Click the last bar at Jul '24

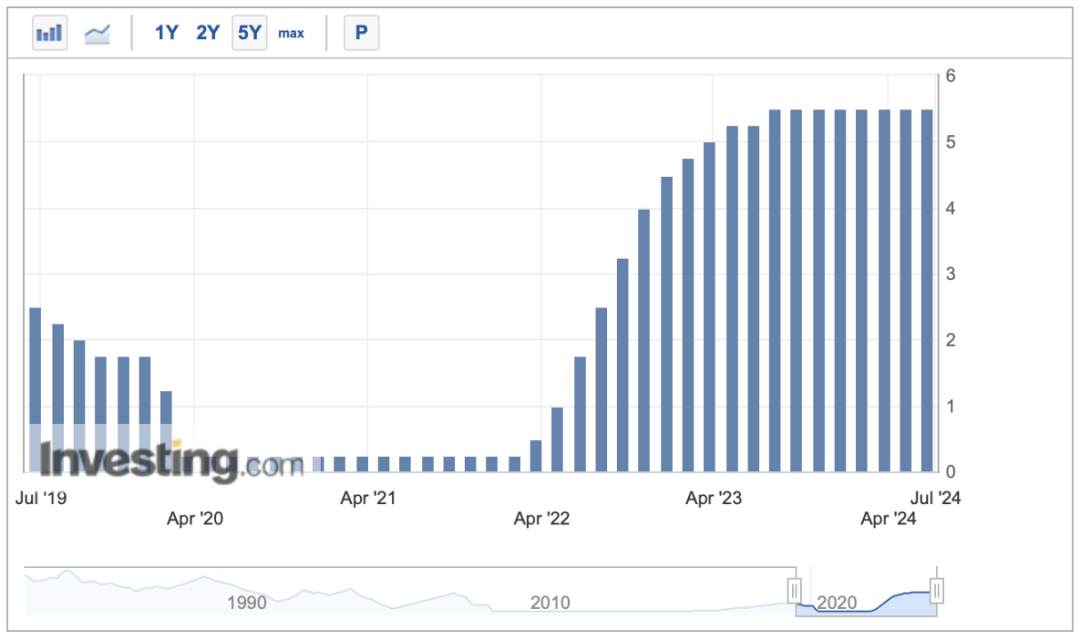927,290
